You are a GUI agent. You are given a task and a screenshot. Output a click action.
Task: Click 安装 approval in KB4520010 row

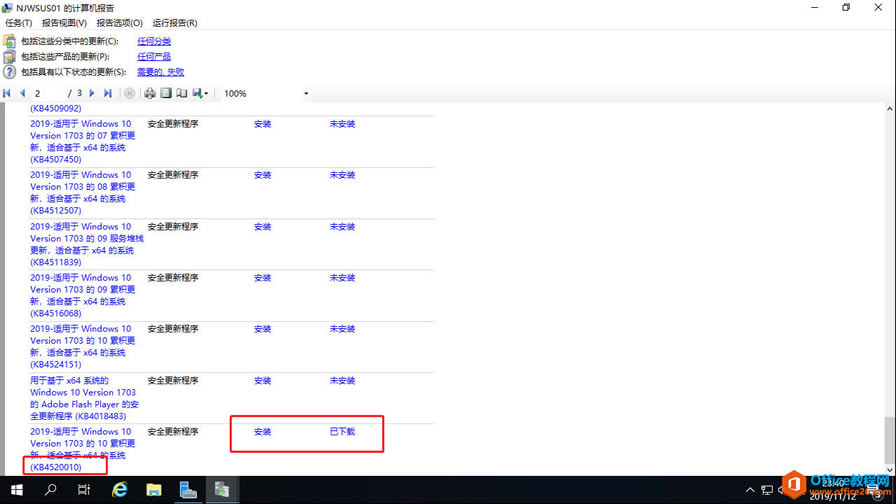pos(262,432)
